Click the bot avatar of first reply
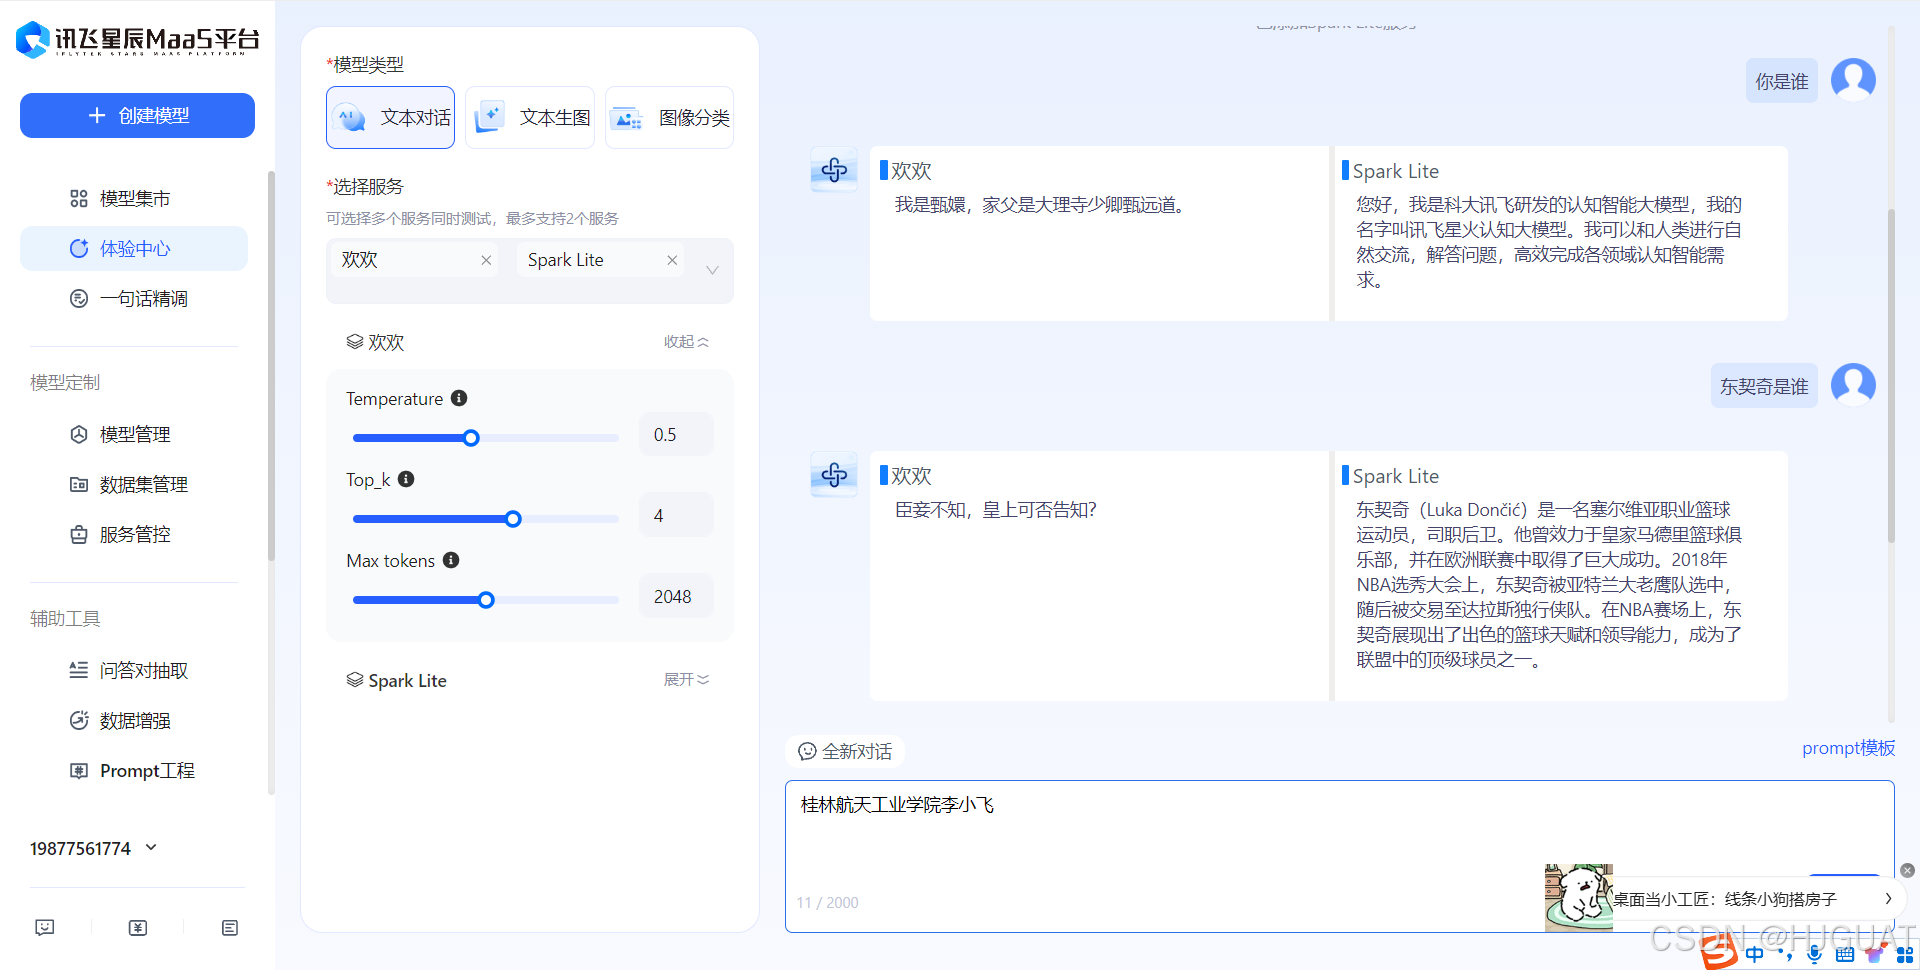This screenshot has width=1920, height=970. [834, 170]
